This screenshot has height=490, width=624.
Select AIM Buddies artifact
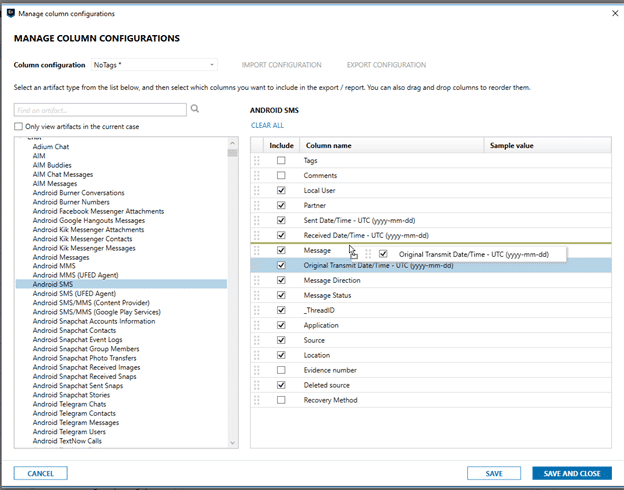tap(52, 165)
